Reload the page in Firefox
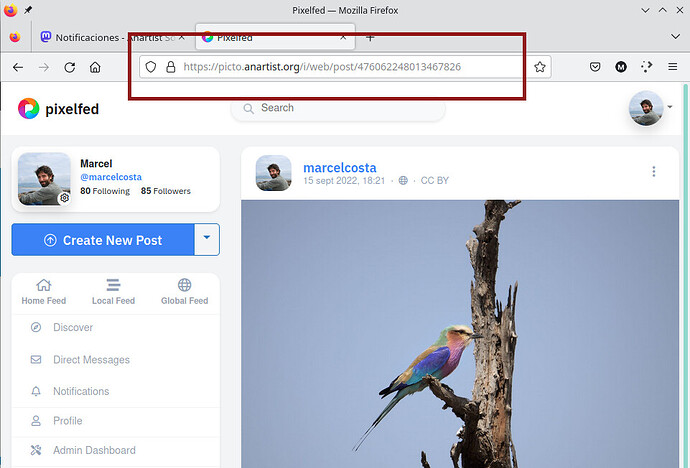This screenshot has height=468, width=690. pos(69,67)
